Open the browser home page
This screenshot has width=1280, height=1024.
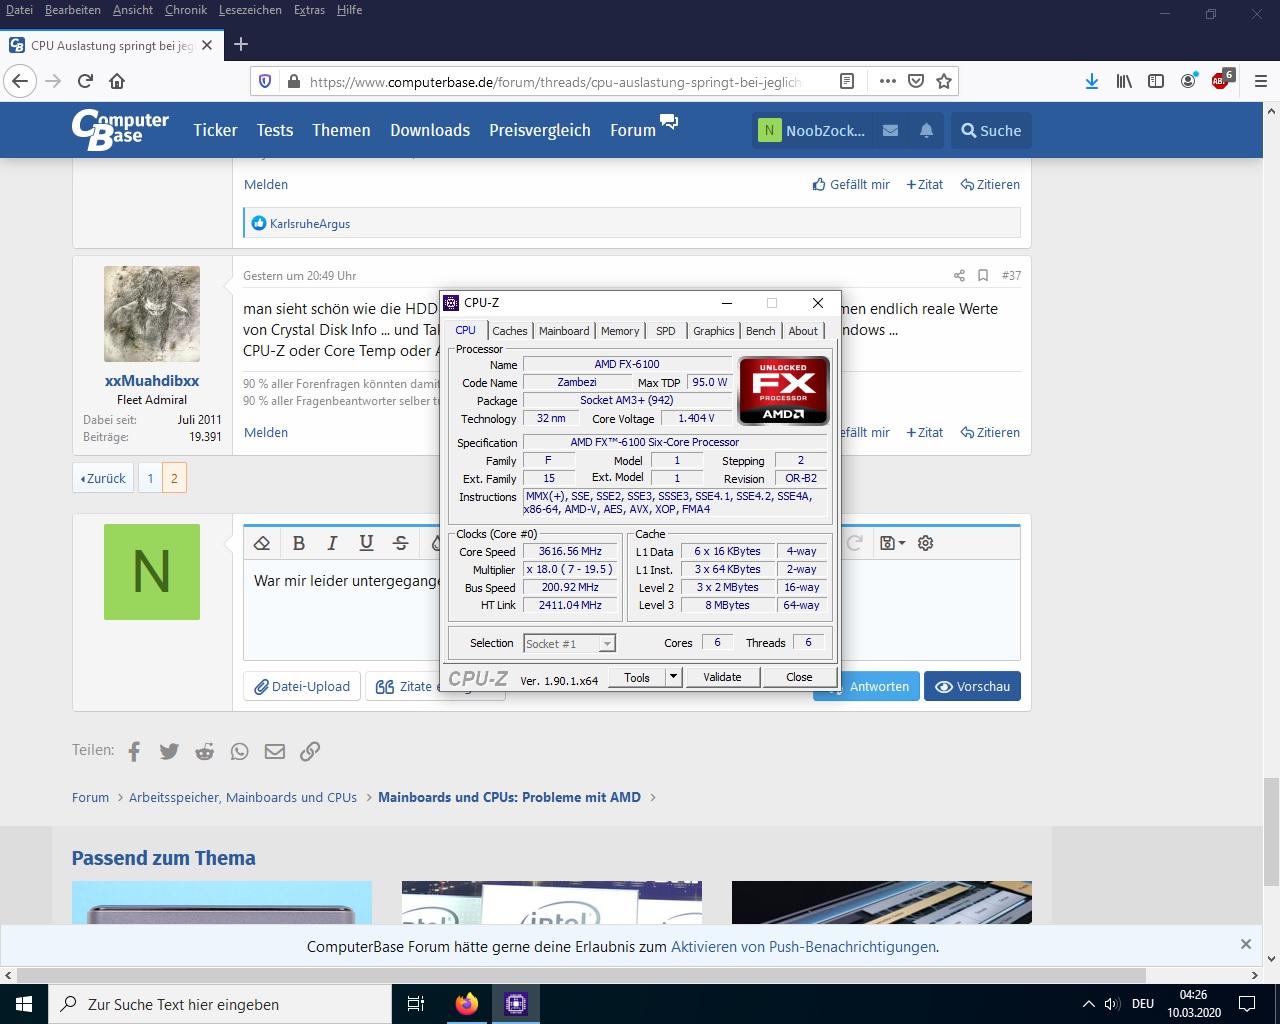click(117, 81)
